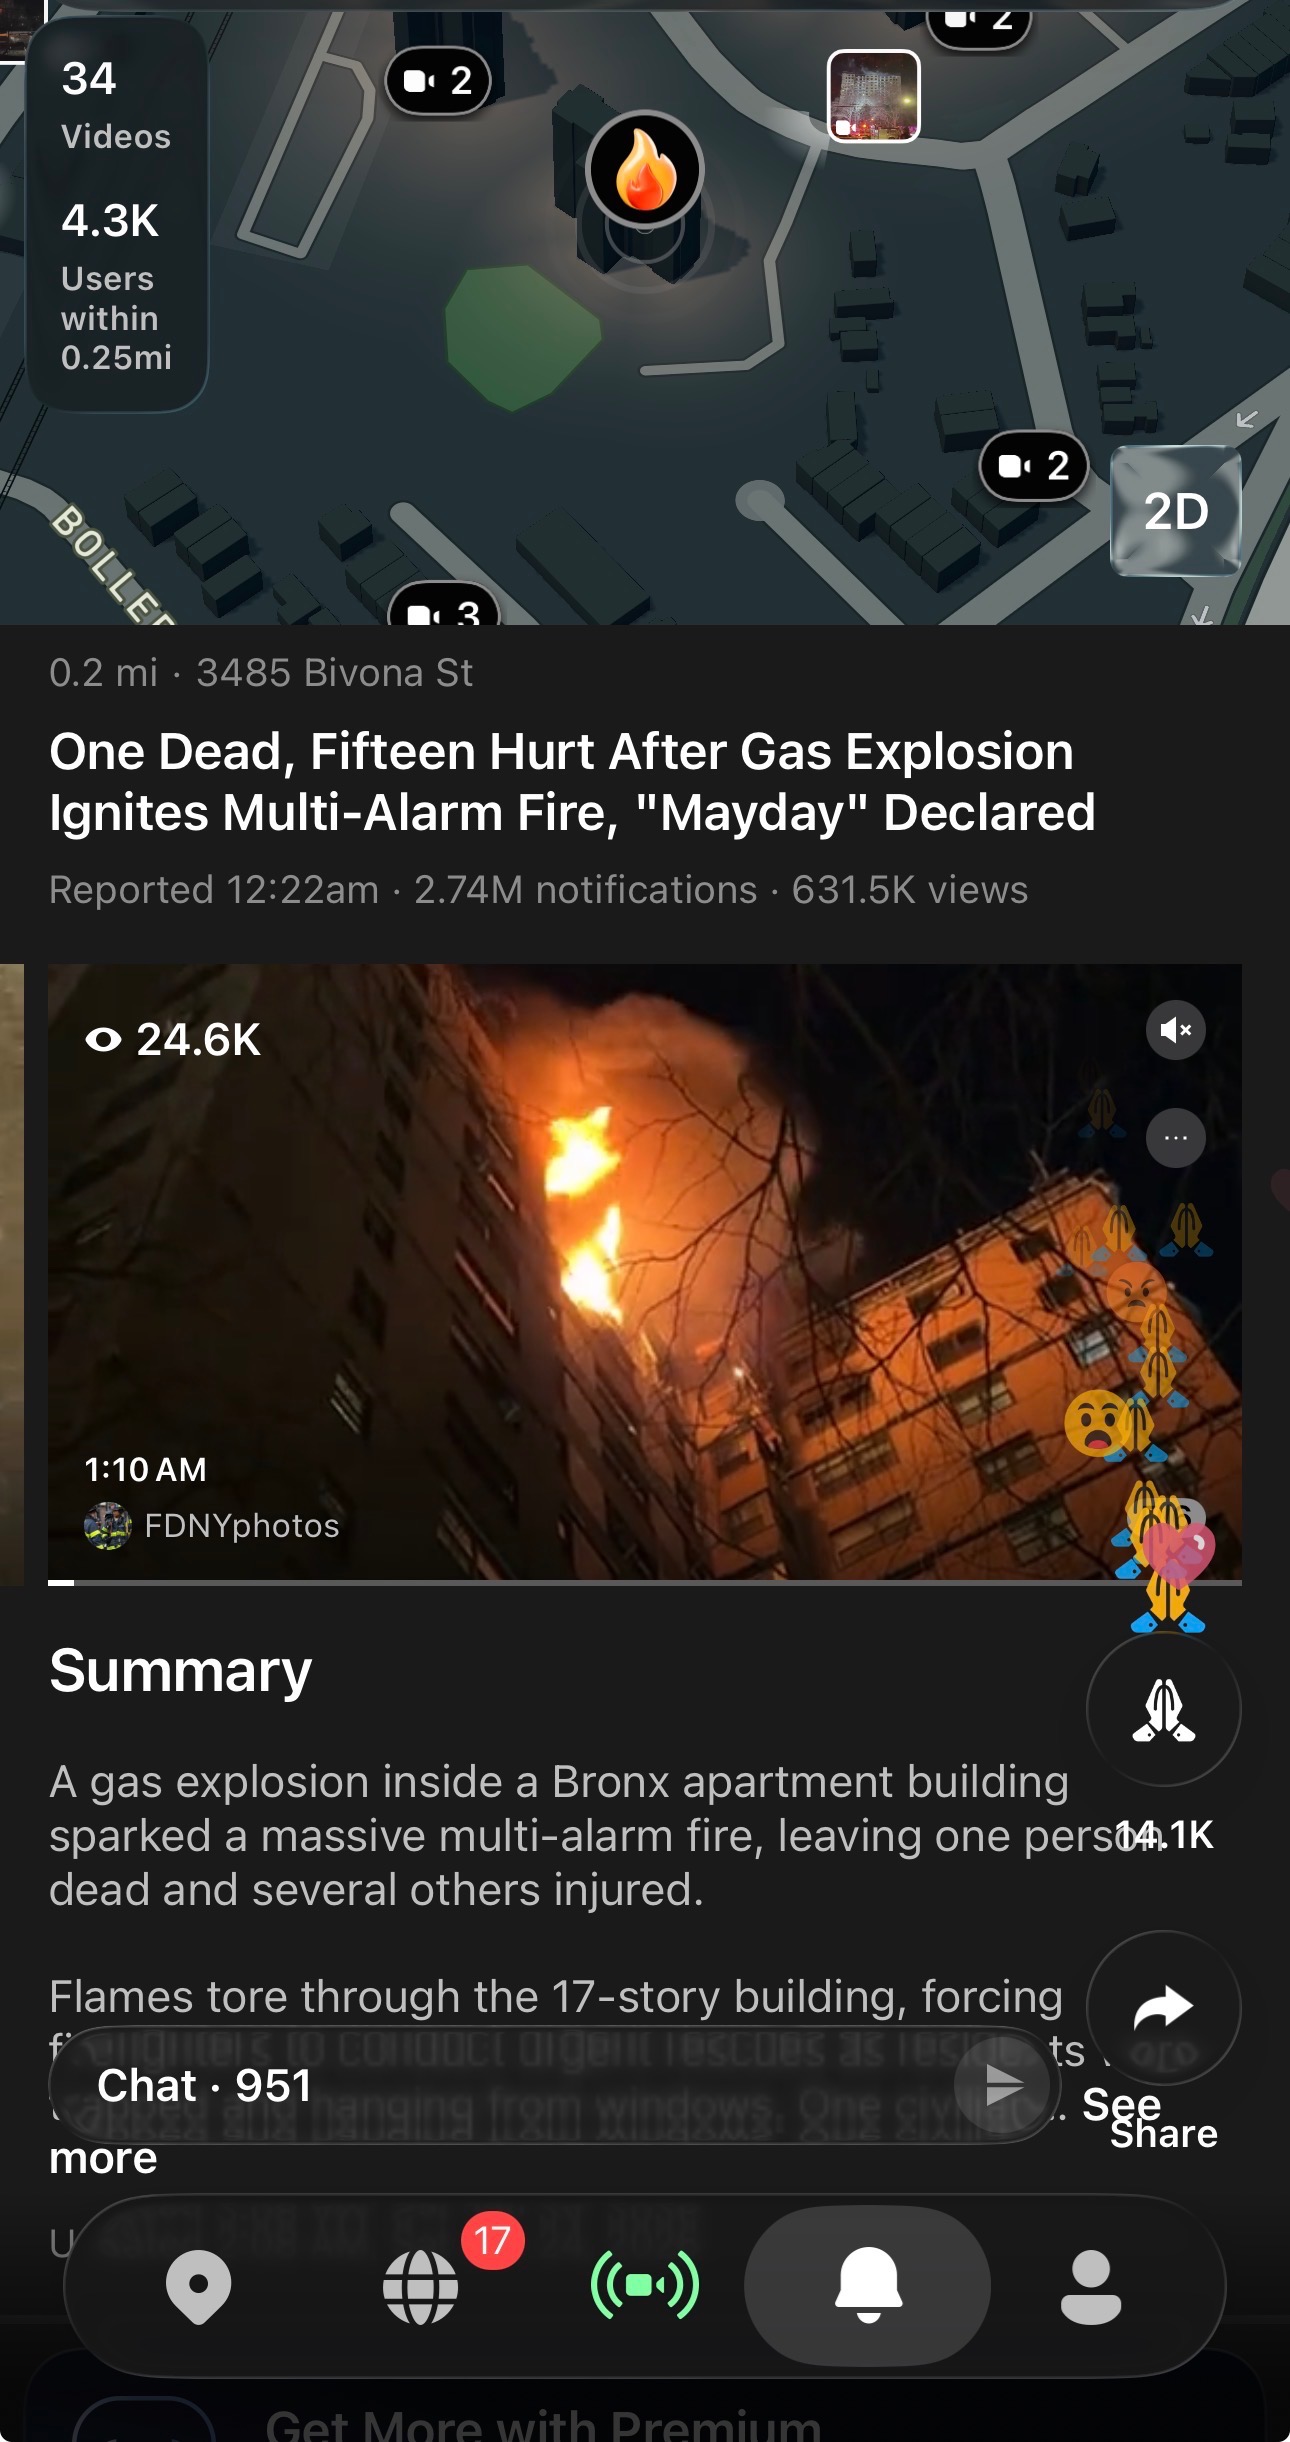Toggle the 2D map view button
The height and width of the screenshot is (2442, 1290).
[1176, 511]
